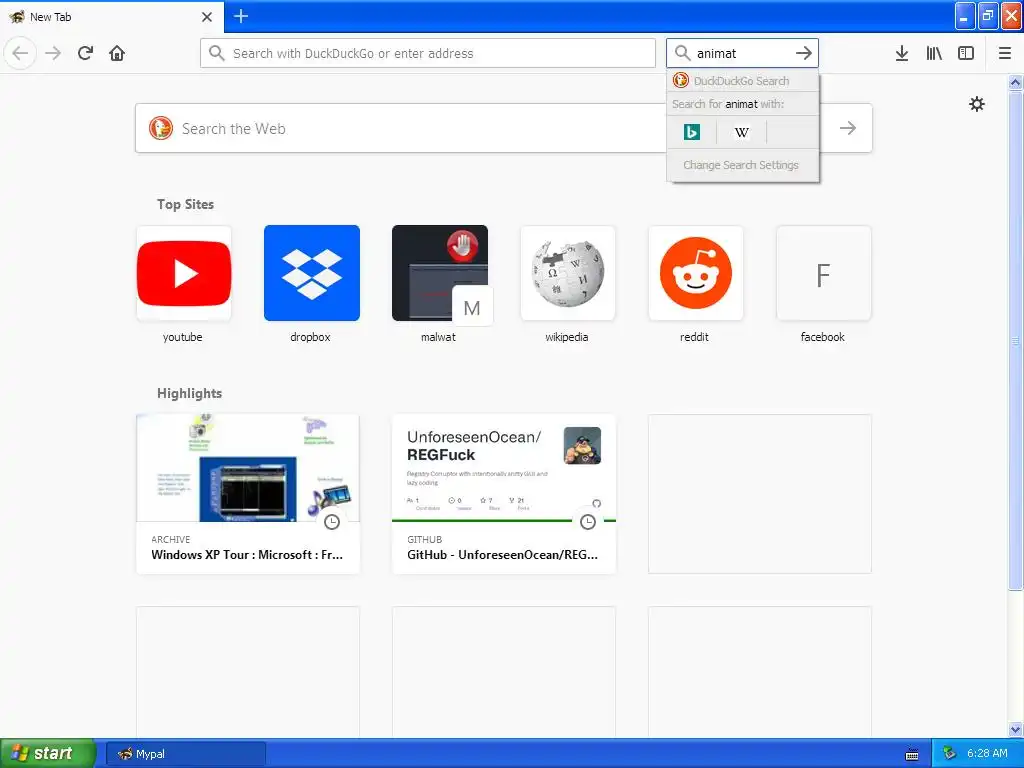1024x768 pixels.
Task: Focus the search box containing animat
Action: (742, 53)
